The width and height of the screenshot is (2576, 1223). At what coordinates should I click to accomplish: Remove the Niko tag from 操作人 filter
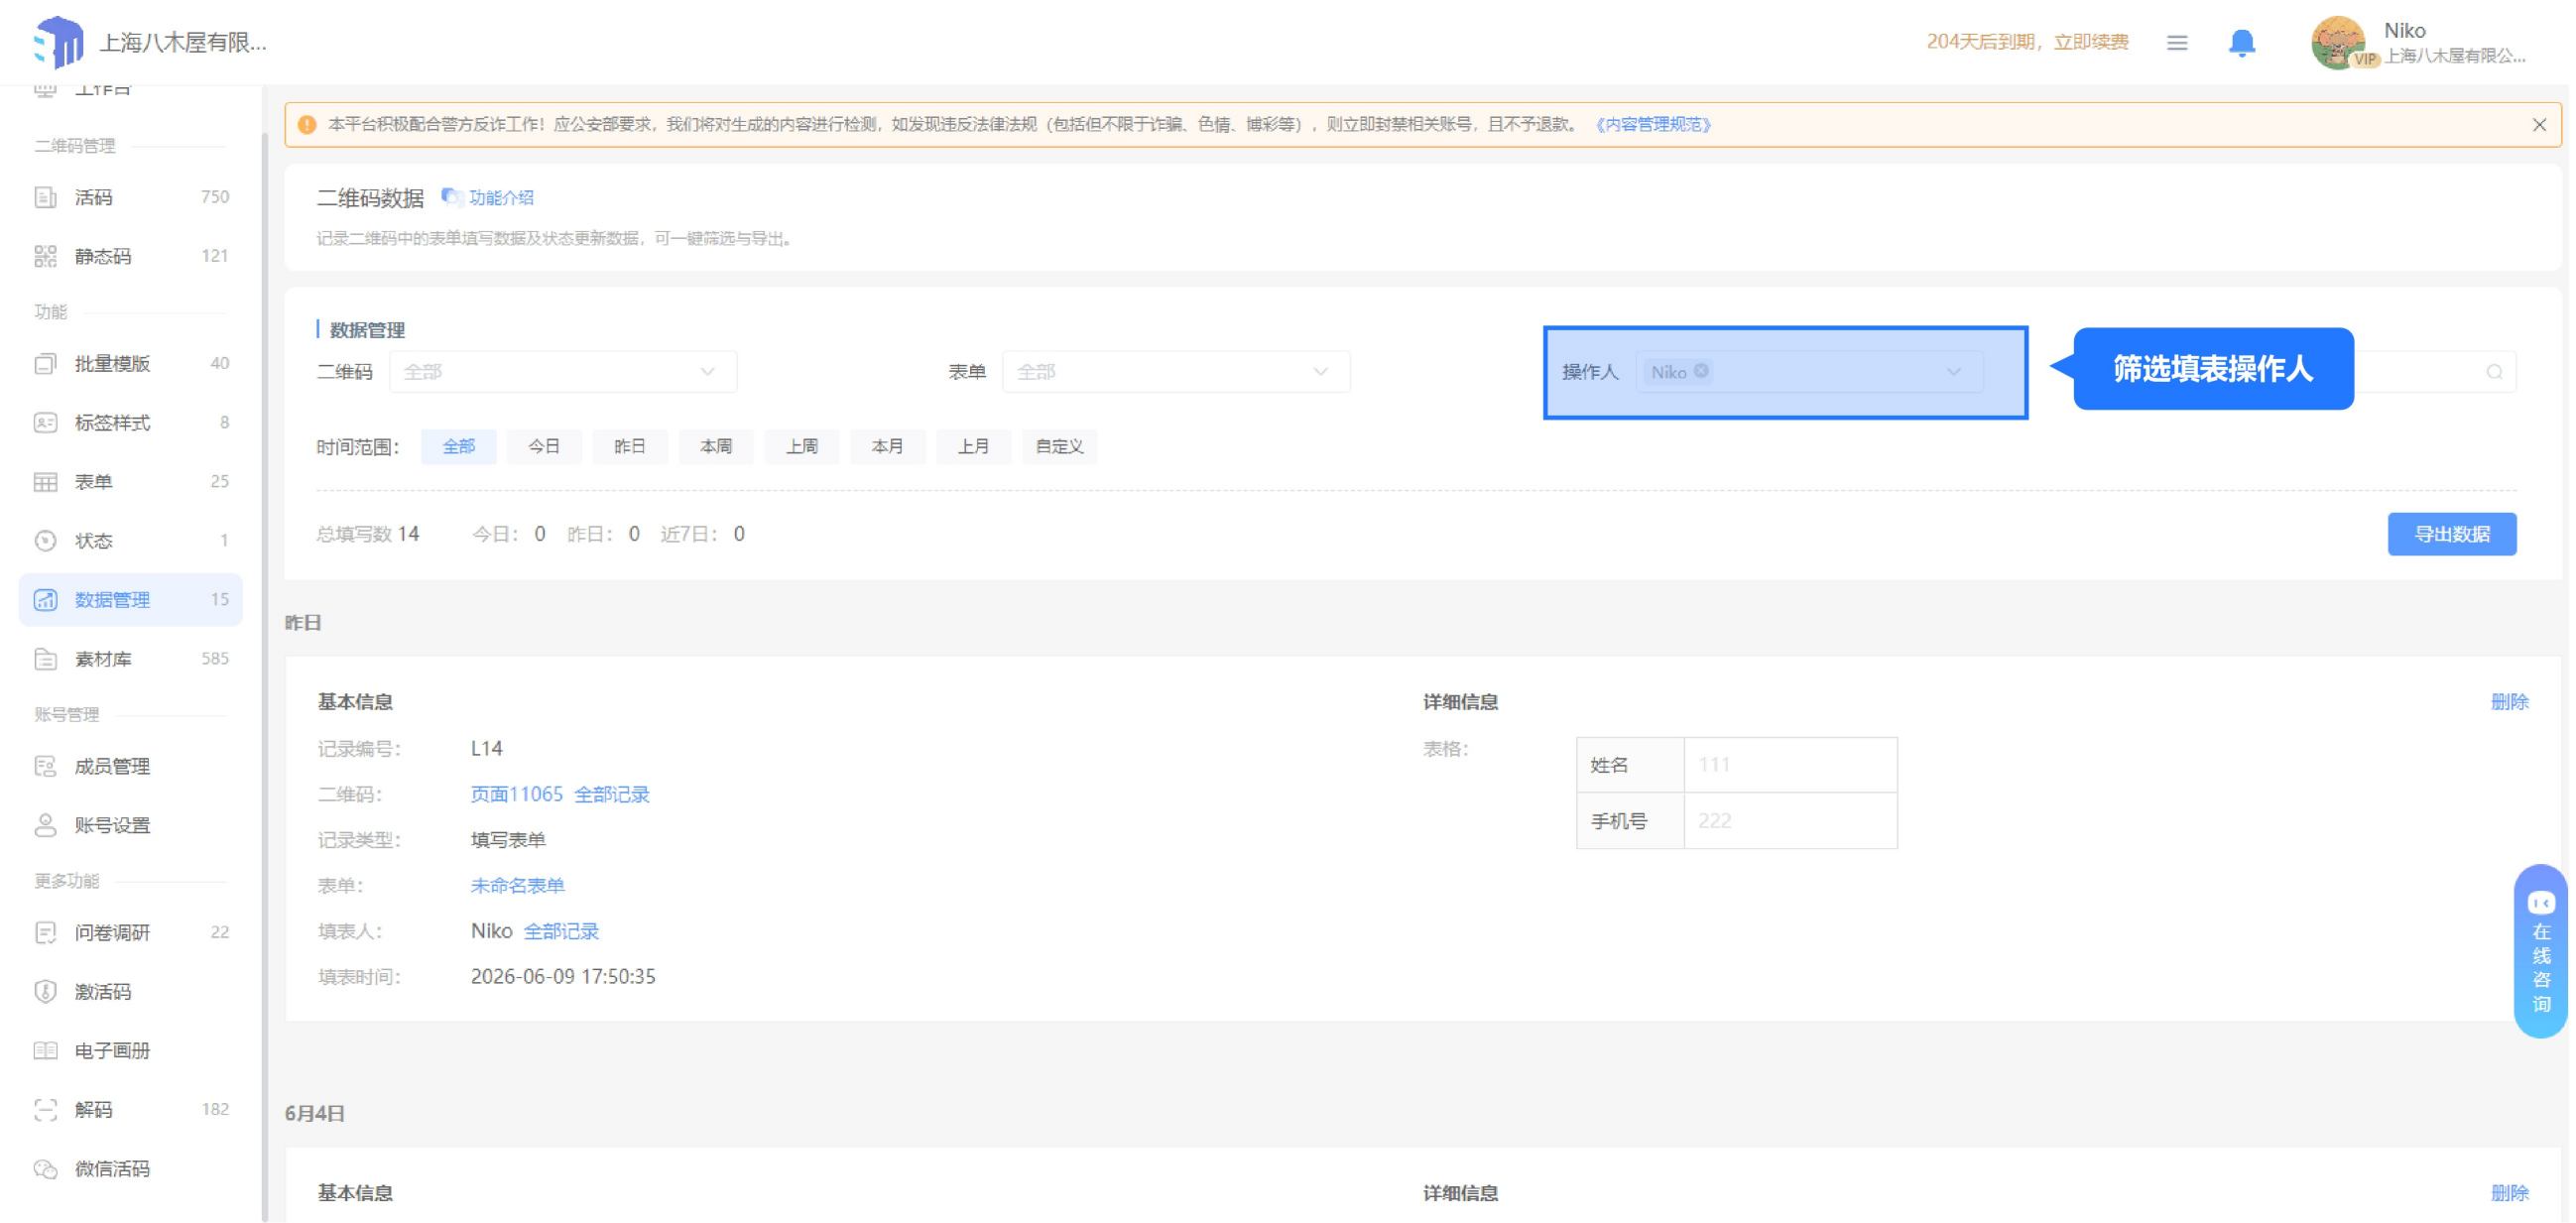pyautogui.click(x=1701, y=371)
